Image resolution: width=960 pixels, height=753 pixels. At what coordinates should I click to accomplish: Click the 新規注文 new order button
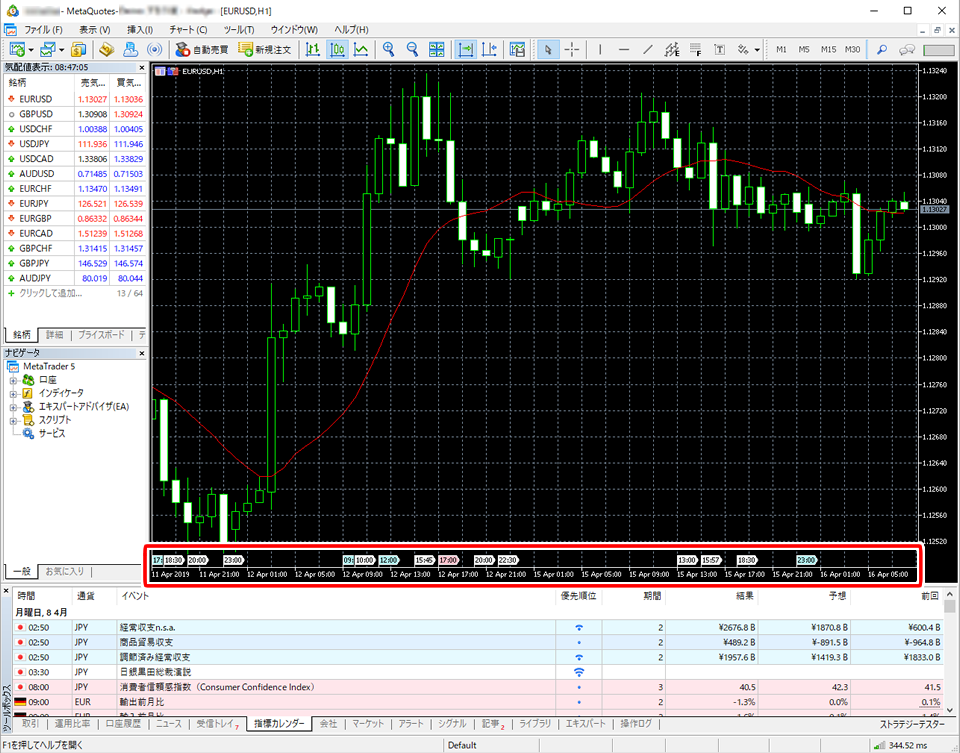[x=265, y=49]
